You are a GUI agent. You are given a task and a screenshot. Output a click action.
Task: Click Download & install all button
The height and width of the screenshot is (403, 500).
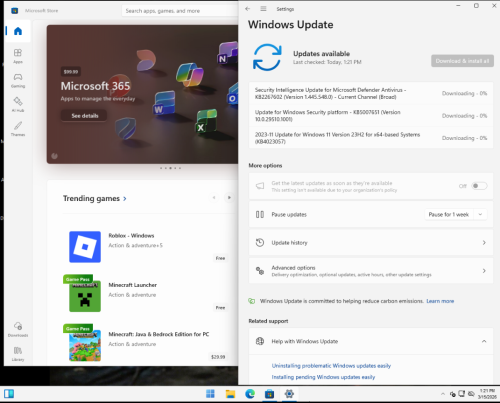click(462, 61)
